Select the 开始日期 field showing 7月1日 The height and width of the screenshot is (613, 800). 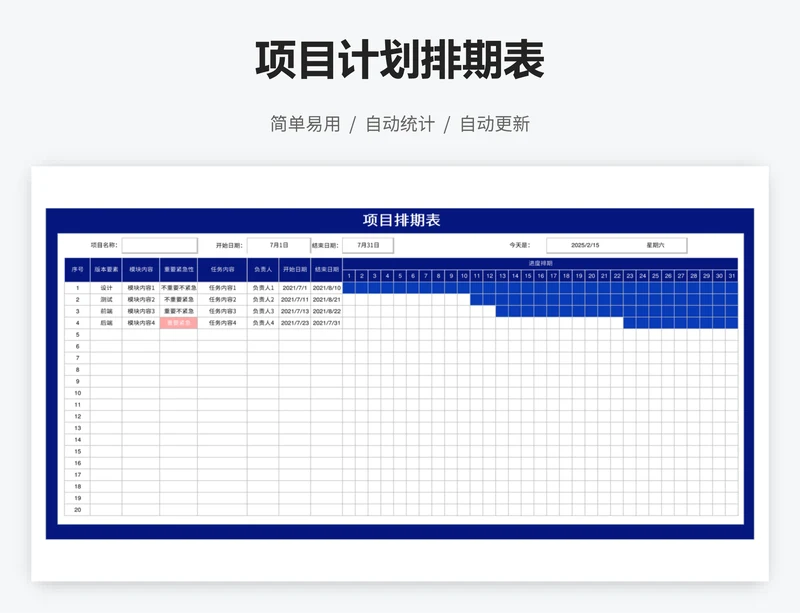[x=279, y=246]
